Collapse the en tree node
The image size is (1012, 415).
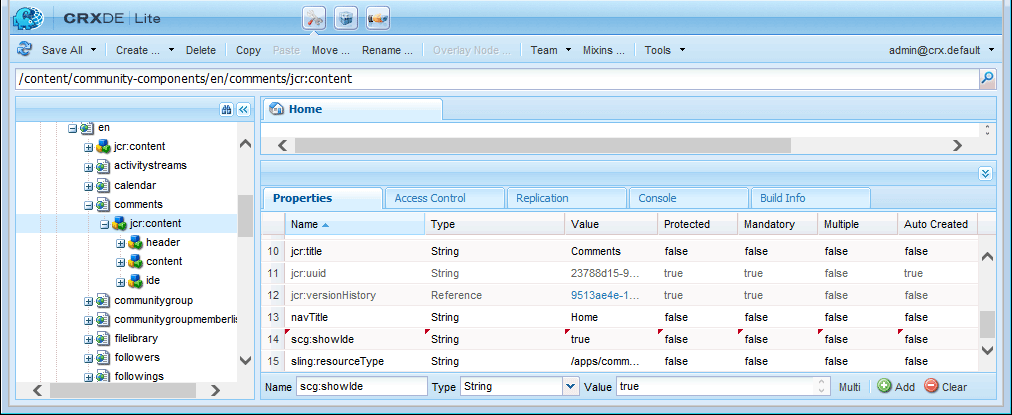pos(72,128)
